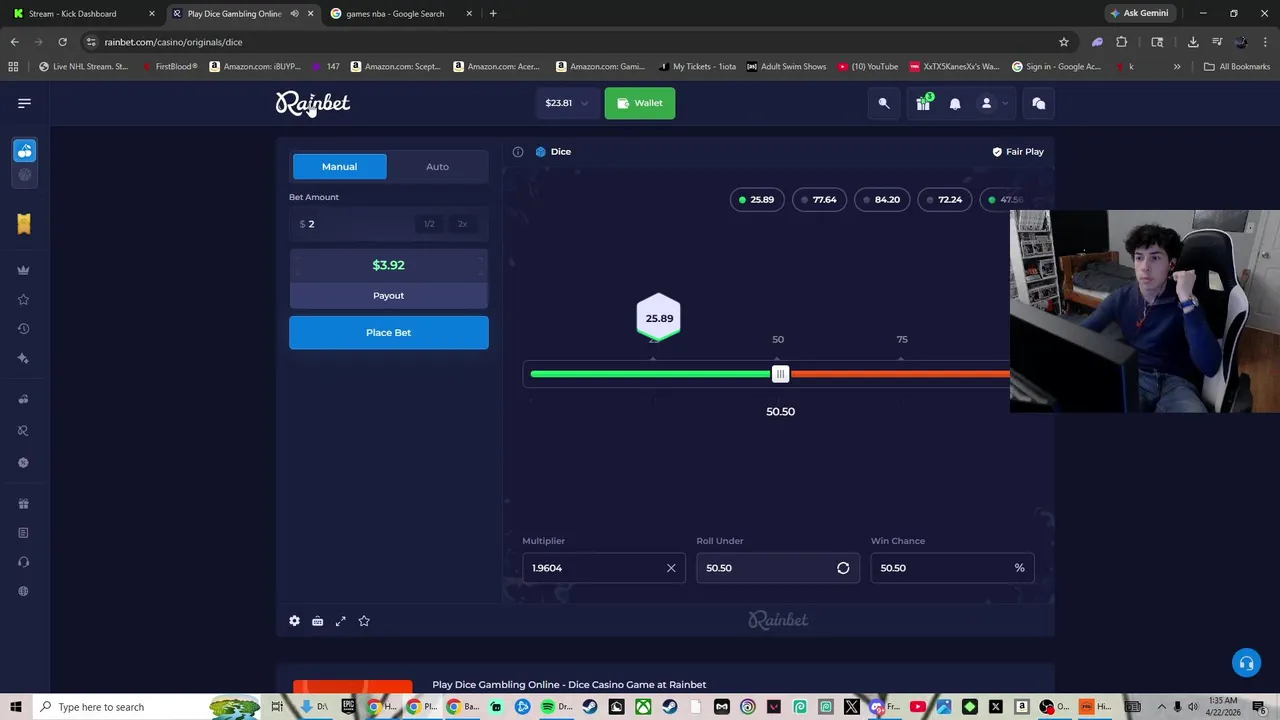
Task: Open the golden ticket promo in sidebar
Action: [x=24, y=223]
